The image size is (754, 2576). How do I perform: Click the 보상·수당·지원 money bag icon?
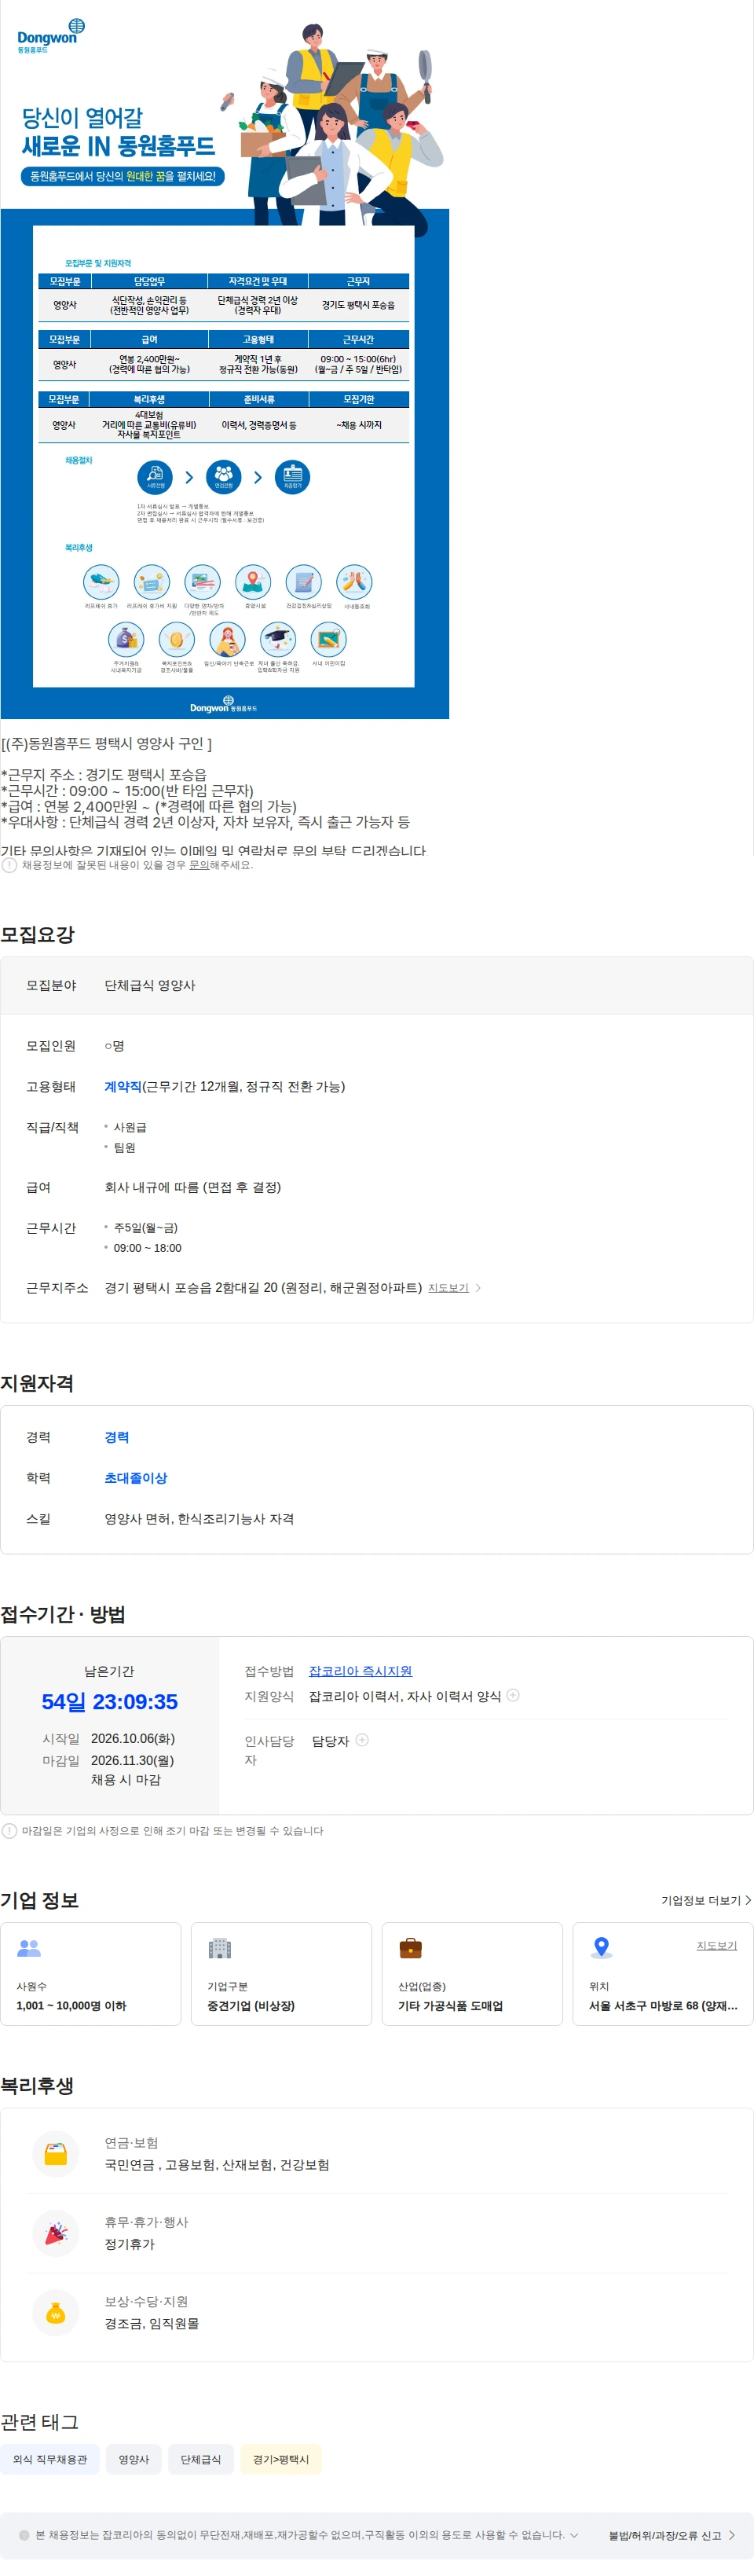[56, 2313]
